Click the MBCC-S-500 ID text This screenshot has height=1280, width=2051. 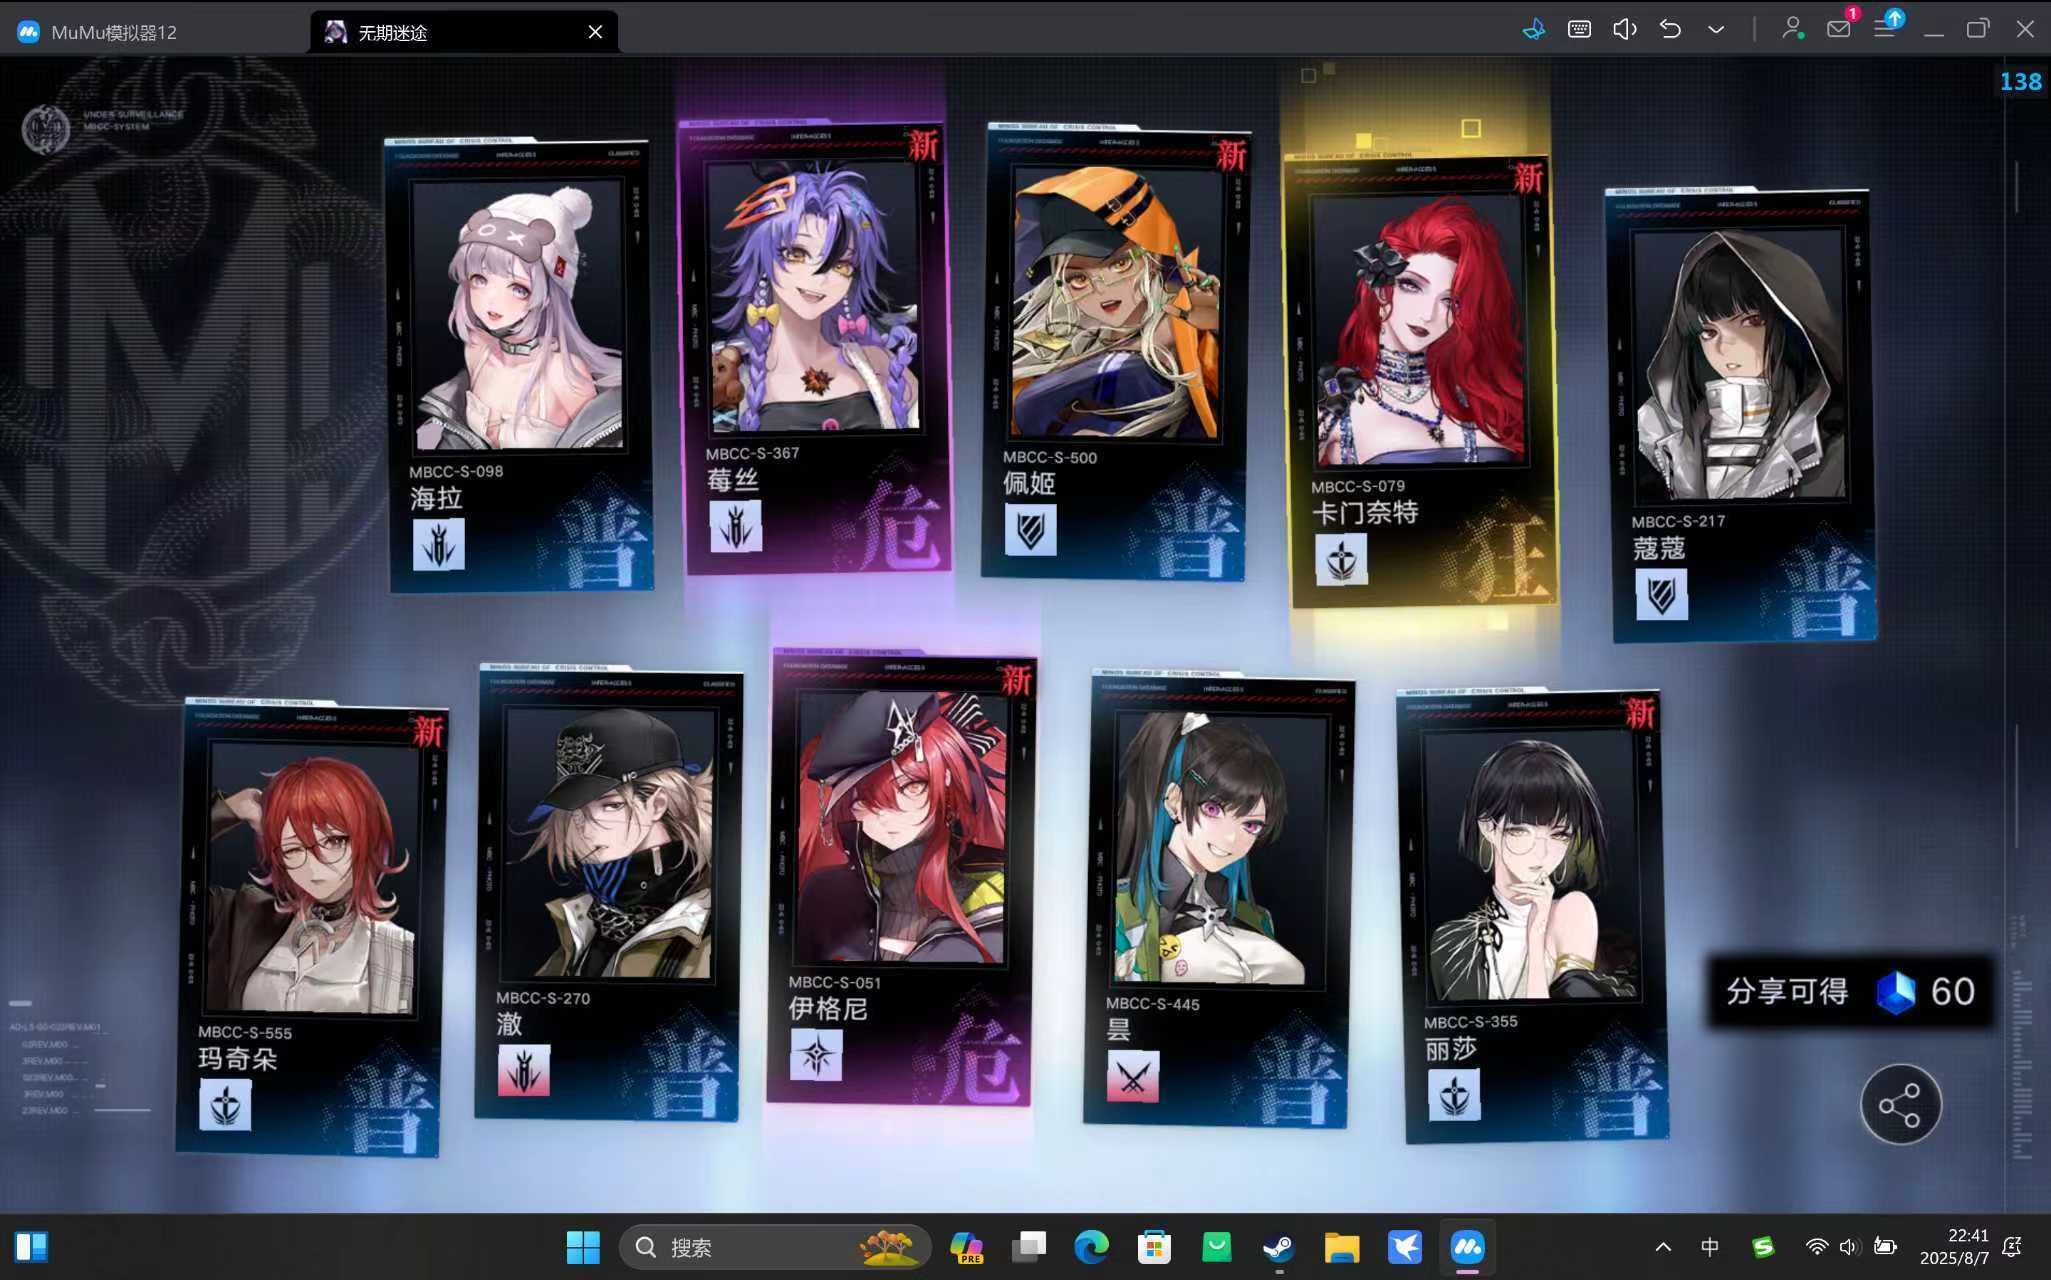pyautogui.click(x=1050, y=457)
